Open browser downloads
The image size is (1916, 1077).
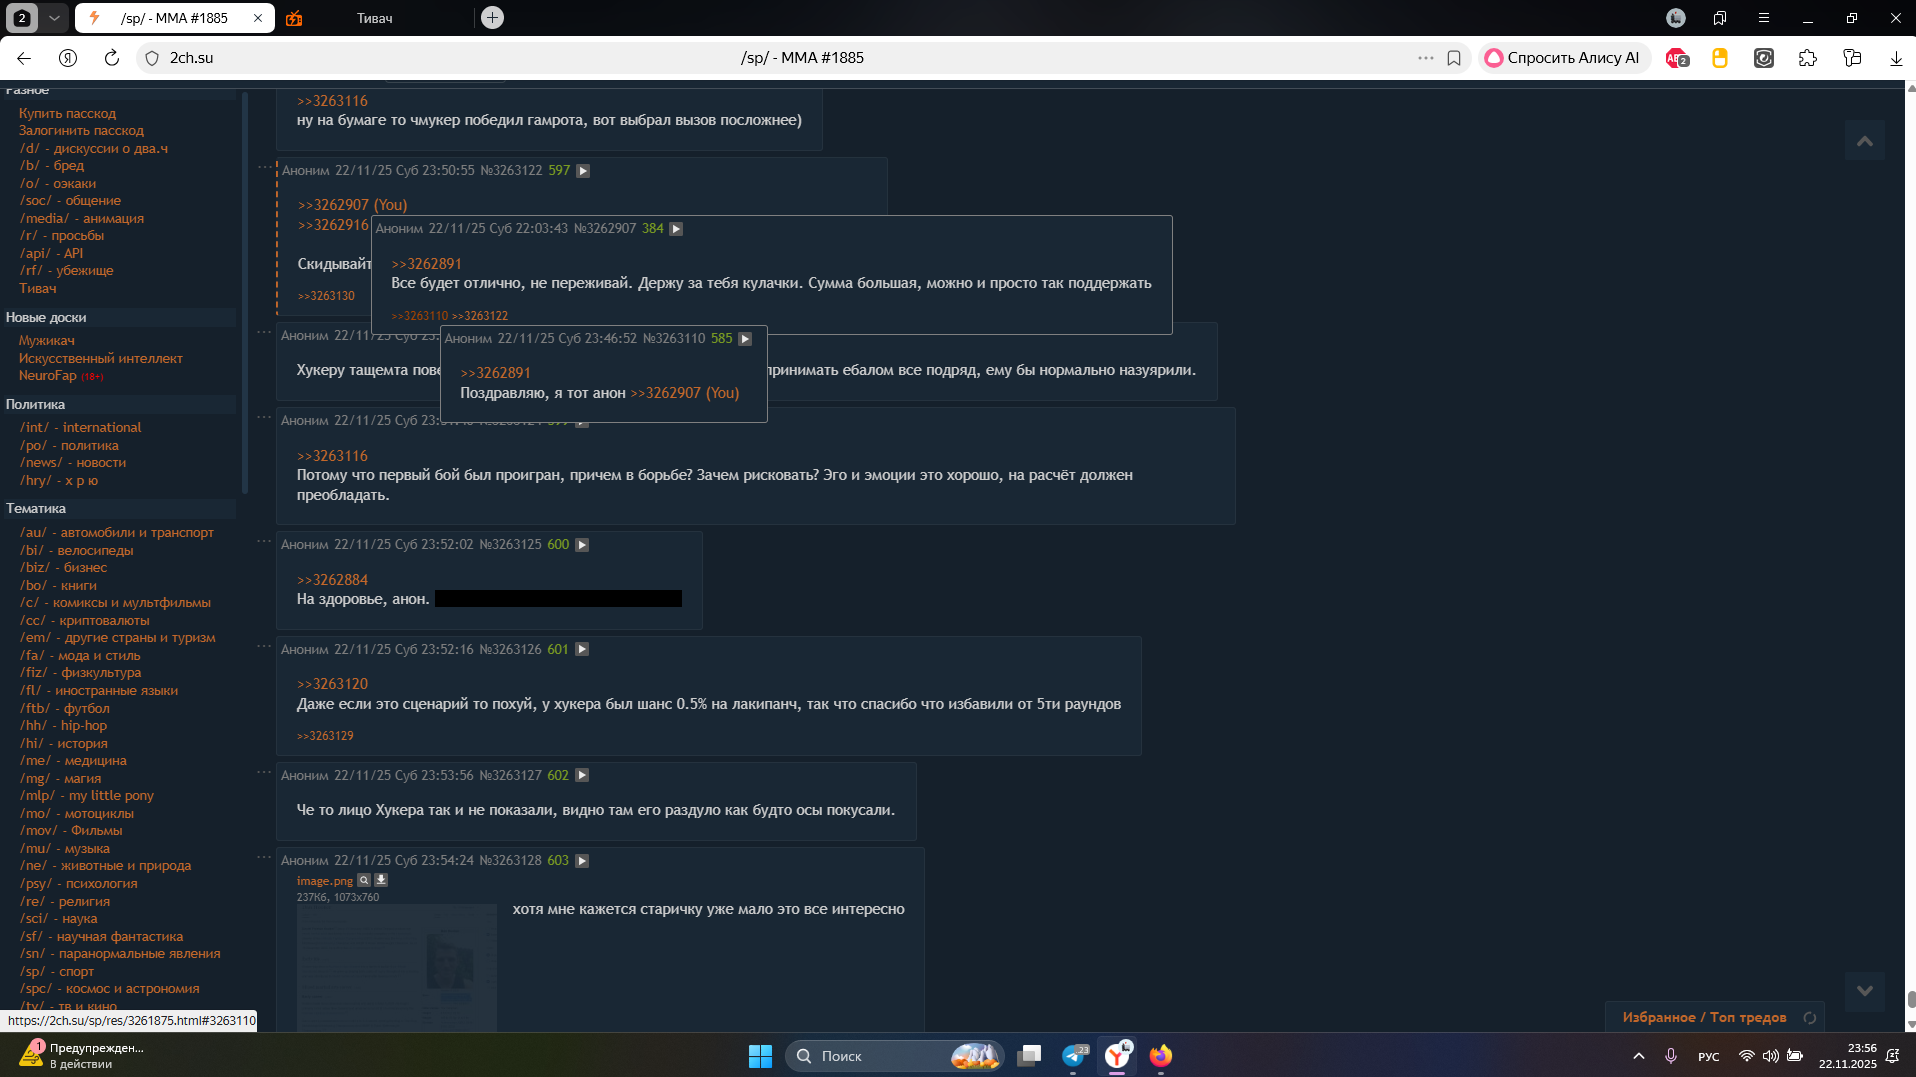coord(1896,58)
